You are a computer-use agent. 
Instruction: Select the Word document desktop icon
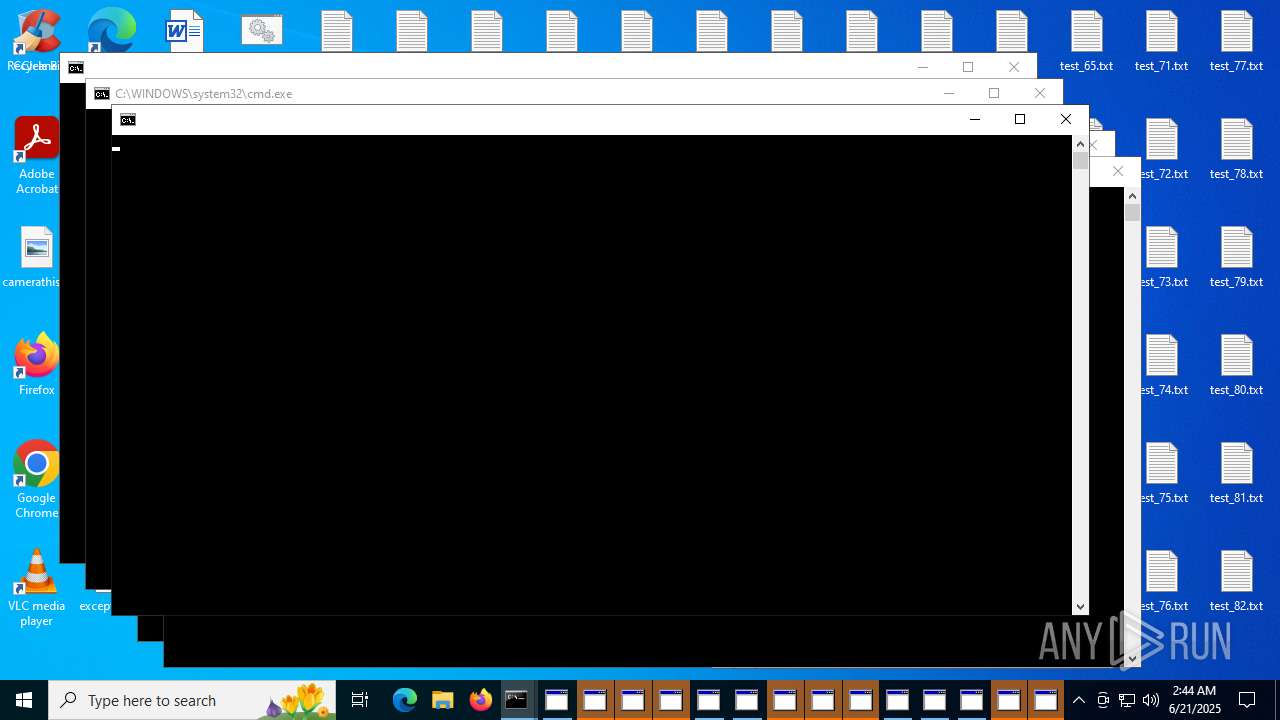point(185,31)
